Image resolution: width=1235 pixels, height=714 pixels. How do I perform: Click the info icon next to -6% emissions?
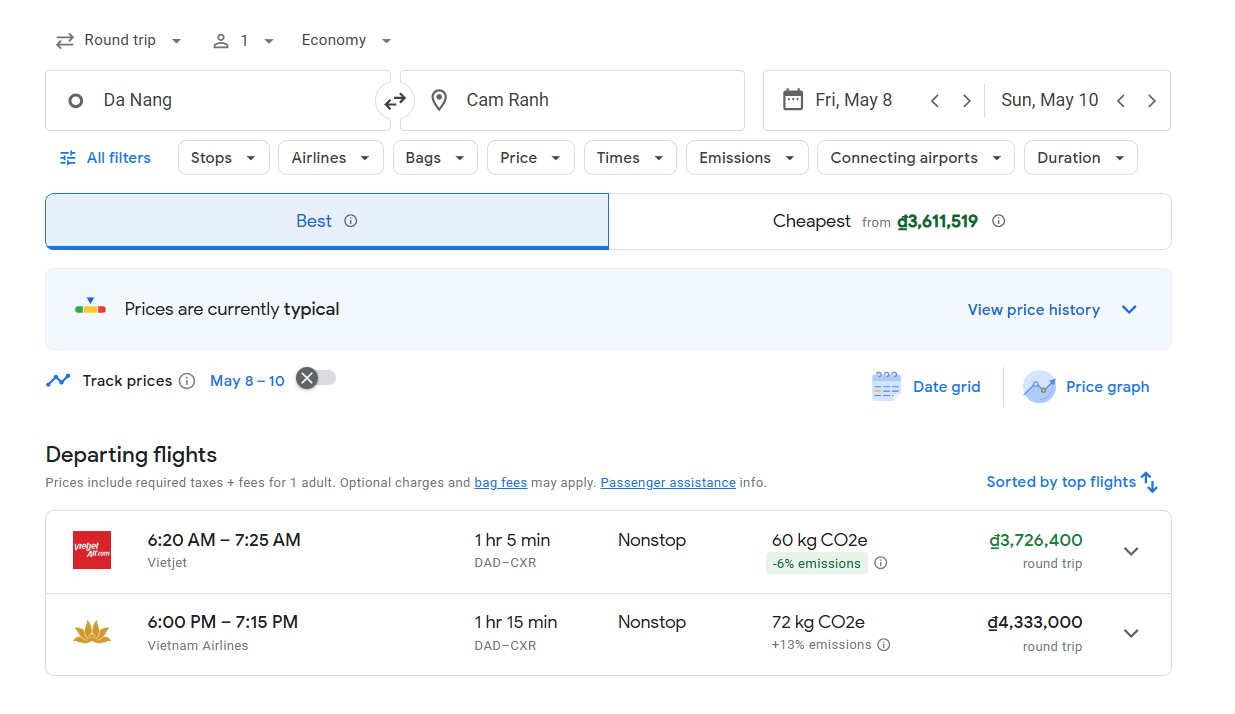pos(880,563)
